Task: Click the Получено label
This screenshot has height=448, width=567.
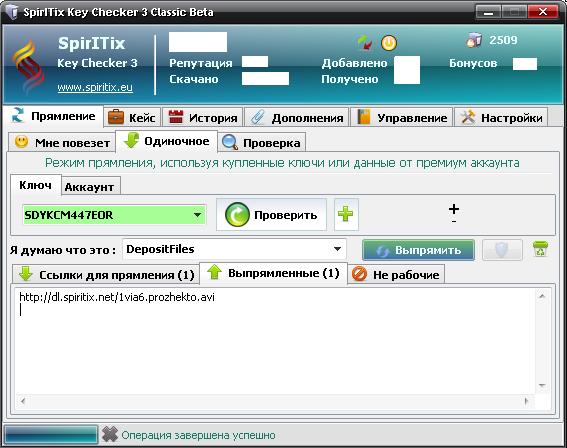Action: tap(350, 79)
